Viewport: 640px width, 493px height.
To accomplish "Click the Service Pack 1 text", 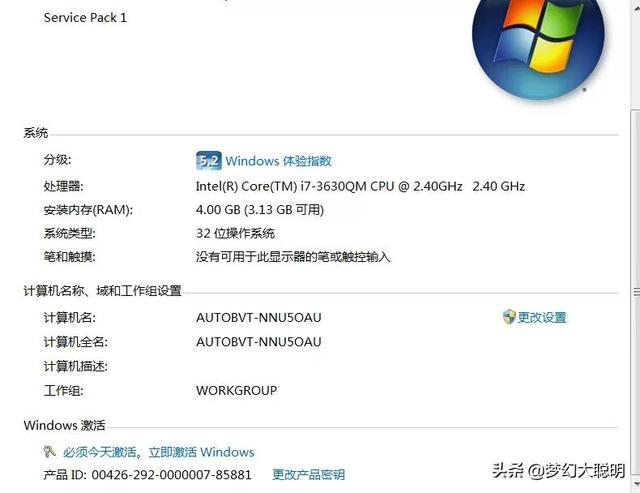I will [85, 18].
